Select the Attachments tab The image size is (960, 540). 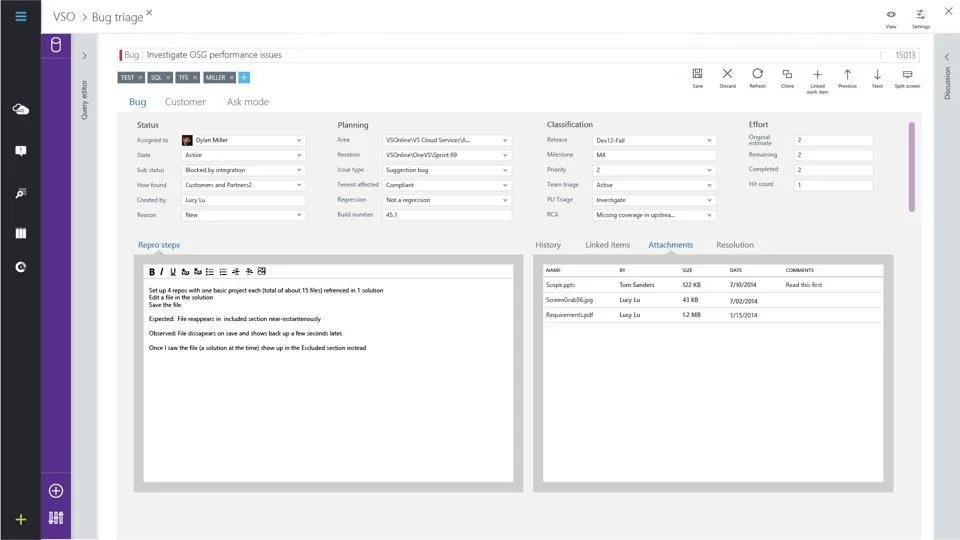click(x=670, y=245)
